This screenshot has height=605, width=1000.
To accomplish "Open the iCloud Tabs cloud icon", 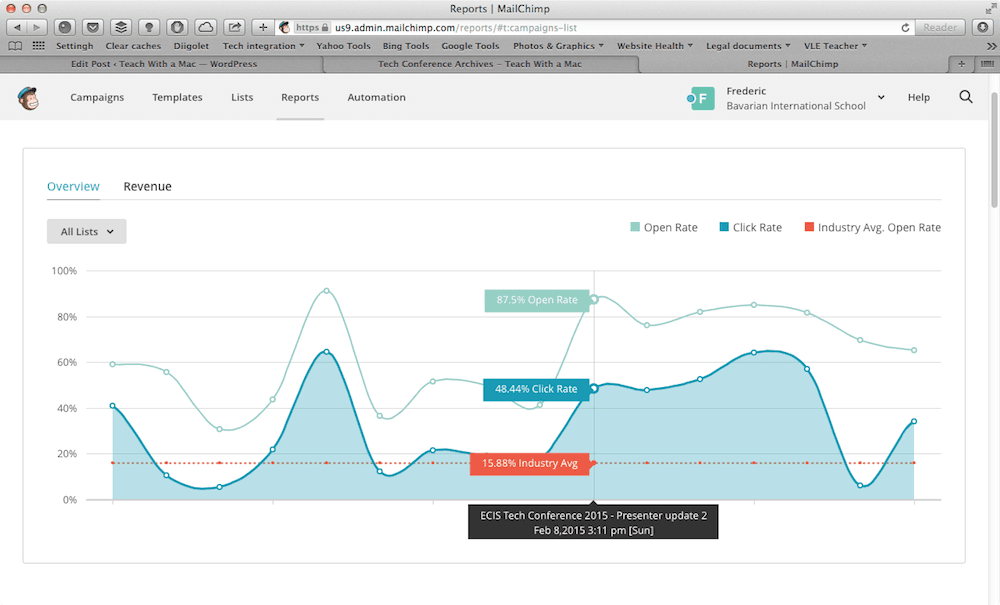I will (x=205, y=27).
